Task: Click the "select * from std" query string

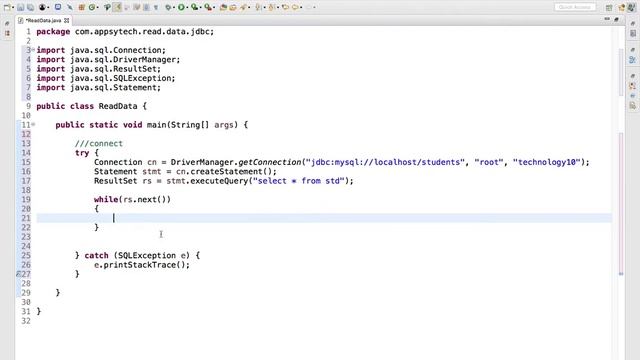Action: pos(299,181)
